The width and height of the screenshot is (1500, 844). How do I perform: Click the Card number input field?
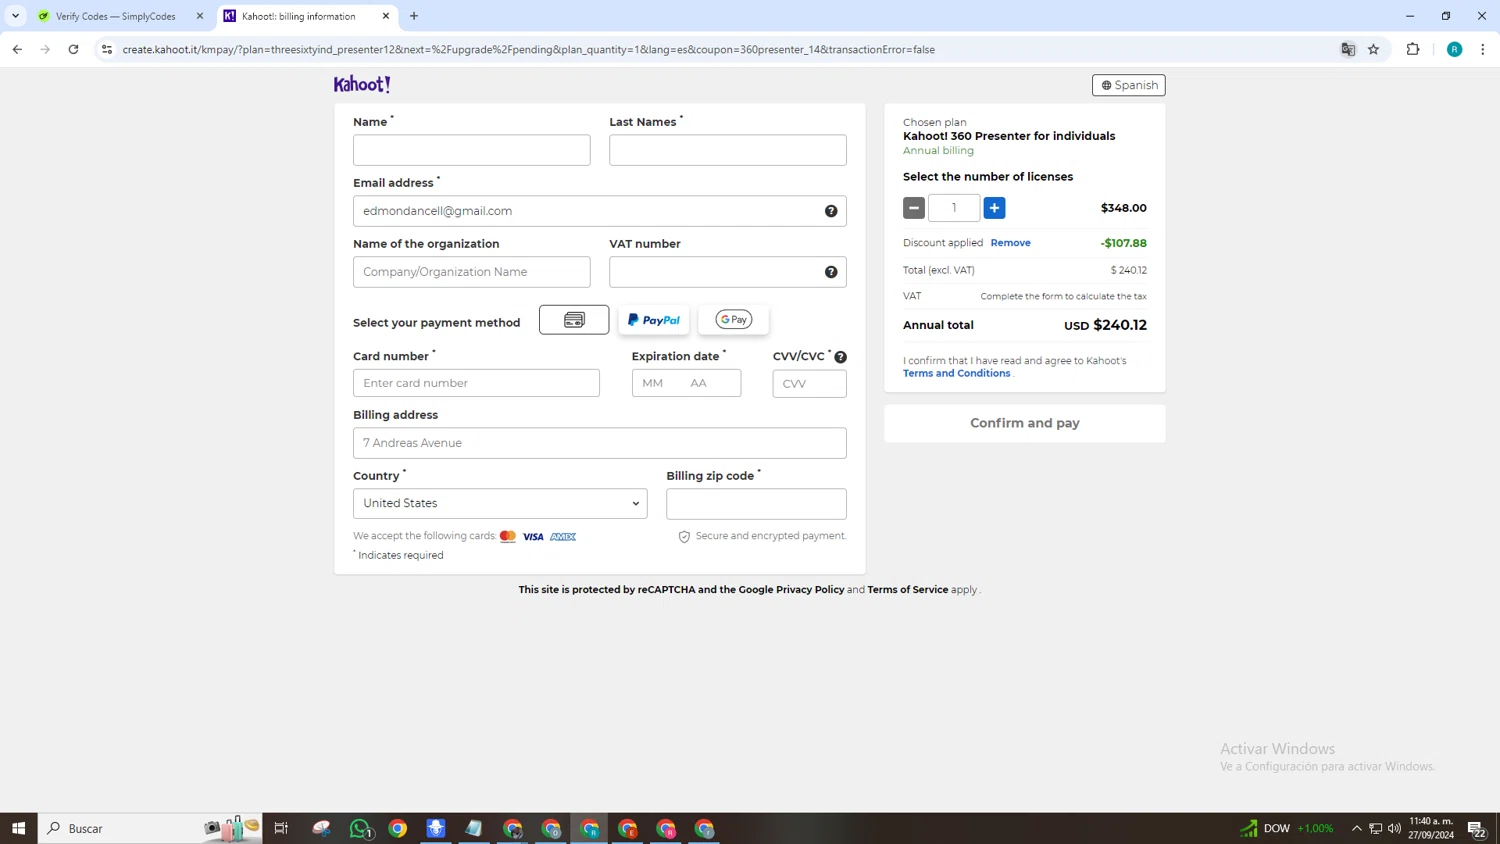[476, 383]
